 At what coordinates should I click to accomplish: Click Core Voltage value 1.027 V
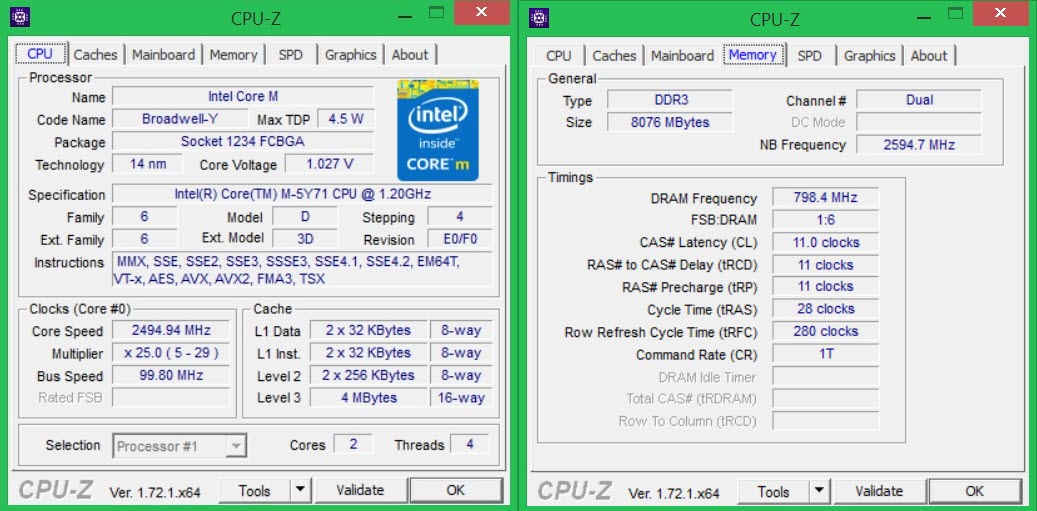tap(329, 164)
